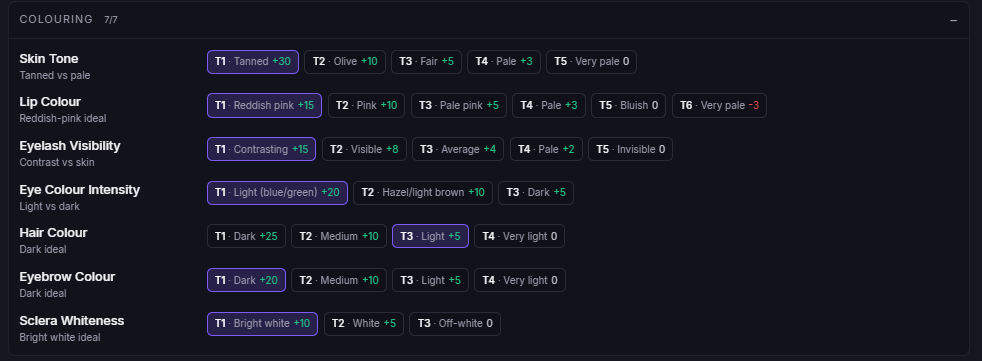Select T2 Olive skin tone option
This screenshot has width=982, height=361.
(345, 62)
